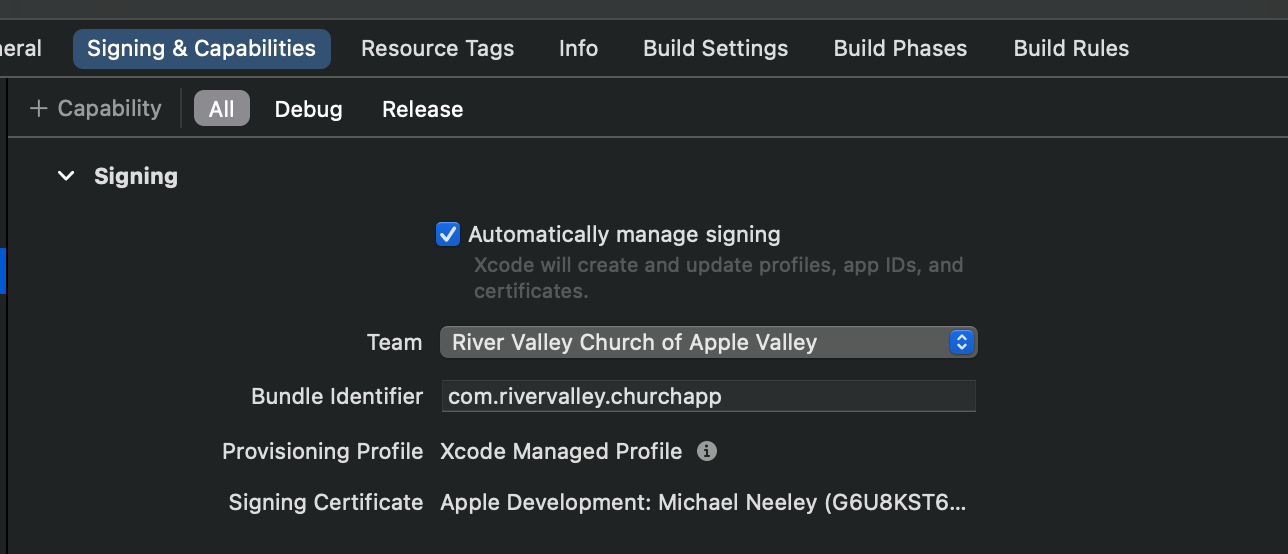Open the Info tab
The image size is (1288, 554).
pyautogui.click(x=578, y=49)
